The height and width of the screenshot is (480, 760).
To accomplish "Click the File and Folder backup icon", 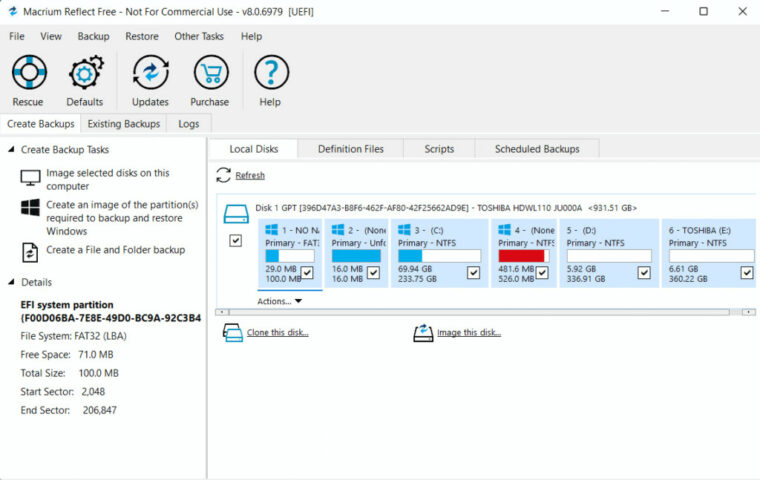I will [x=30, y=252].
